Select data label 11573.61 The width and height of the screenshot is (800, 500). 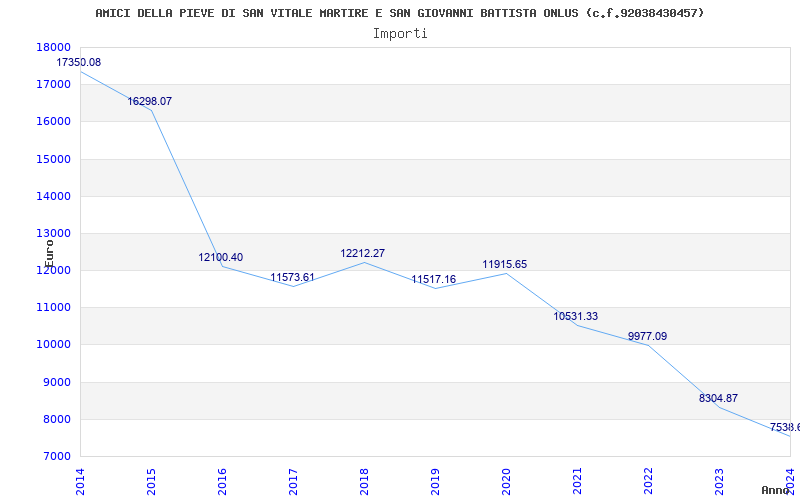tap(292, 277)
